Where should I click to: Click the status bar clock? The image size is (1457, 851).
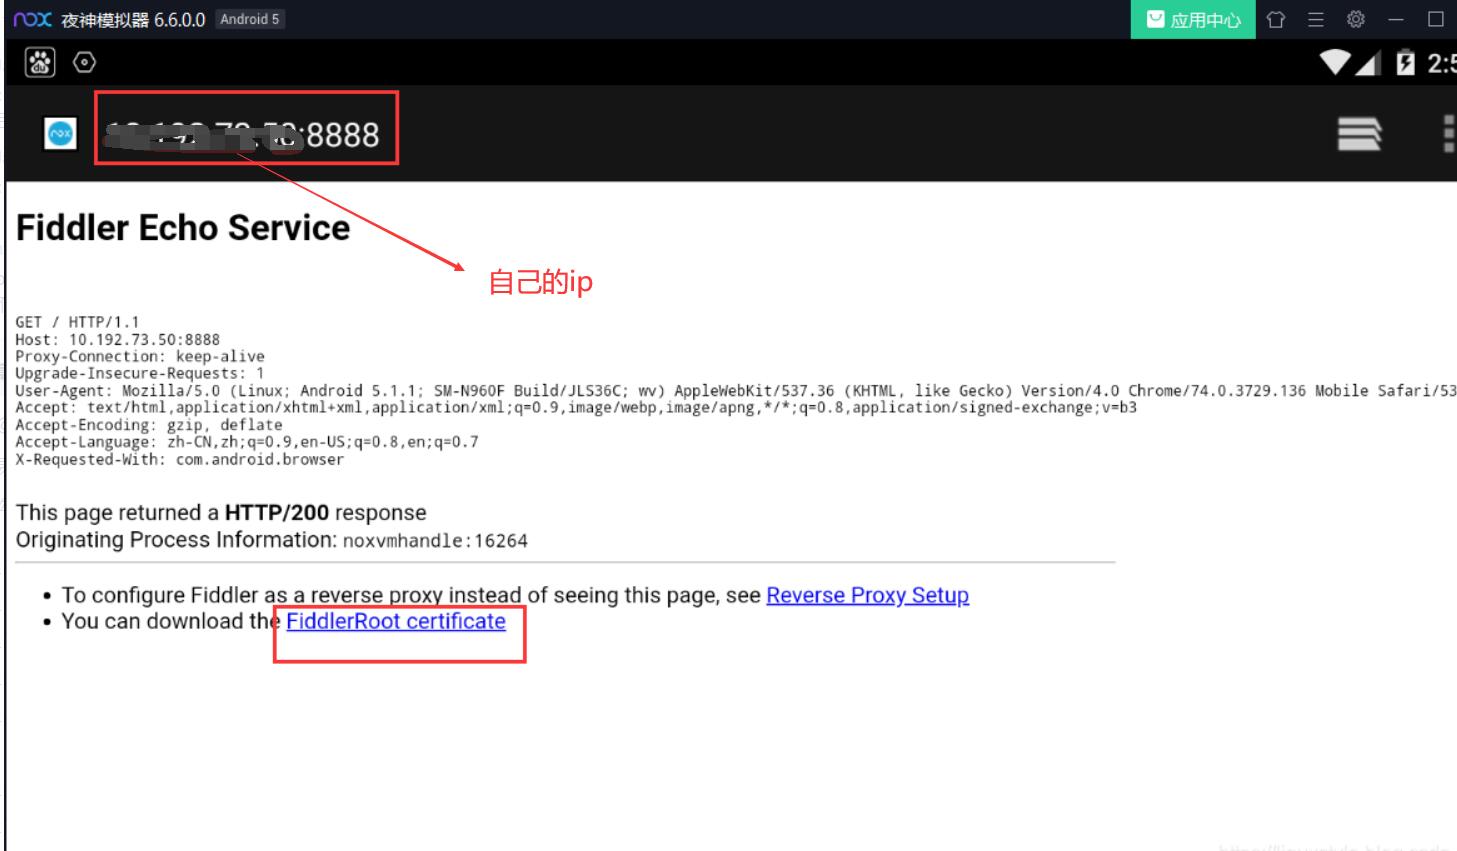coord(1441,63)
